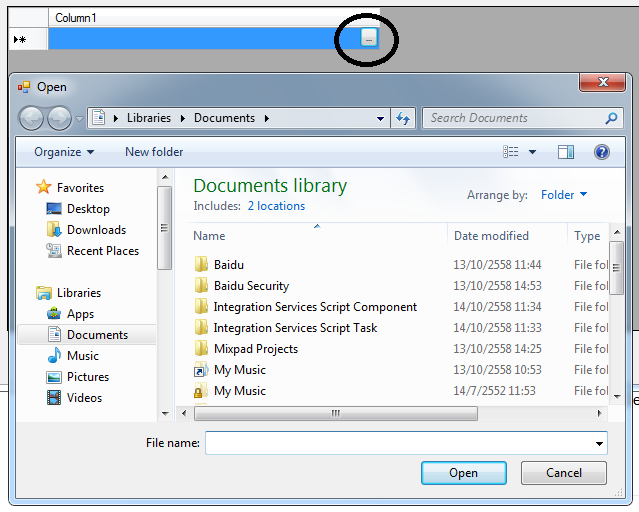Select the new row header with asterisk
This screenshot has width=639, height=512.
click(28, 40)
